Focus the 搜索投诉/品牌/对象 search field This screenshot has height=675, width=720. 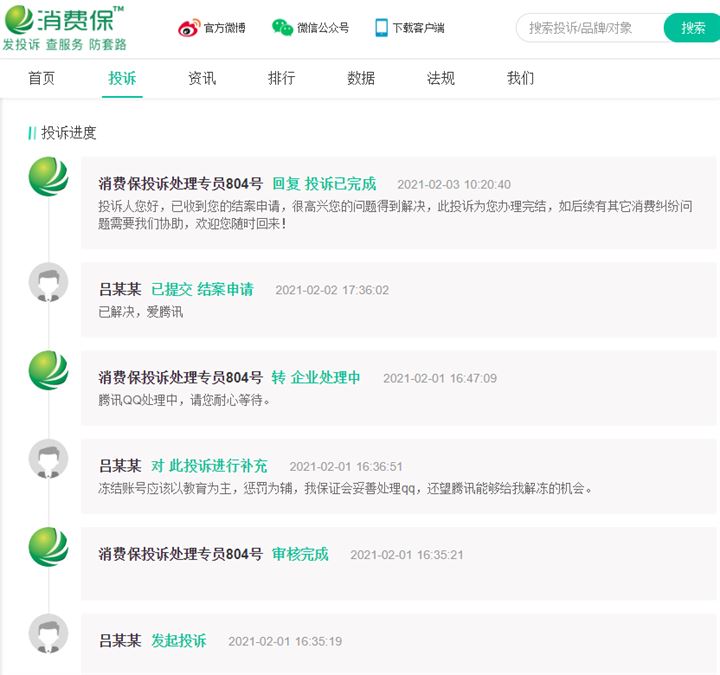tap(591, 28)
